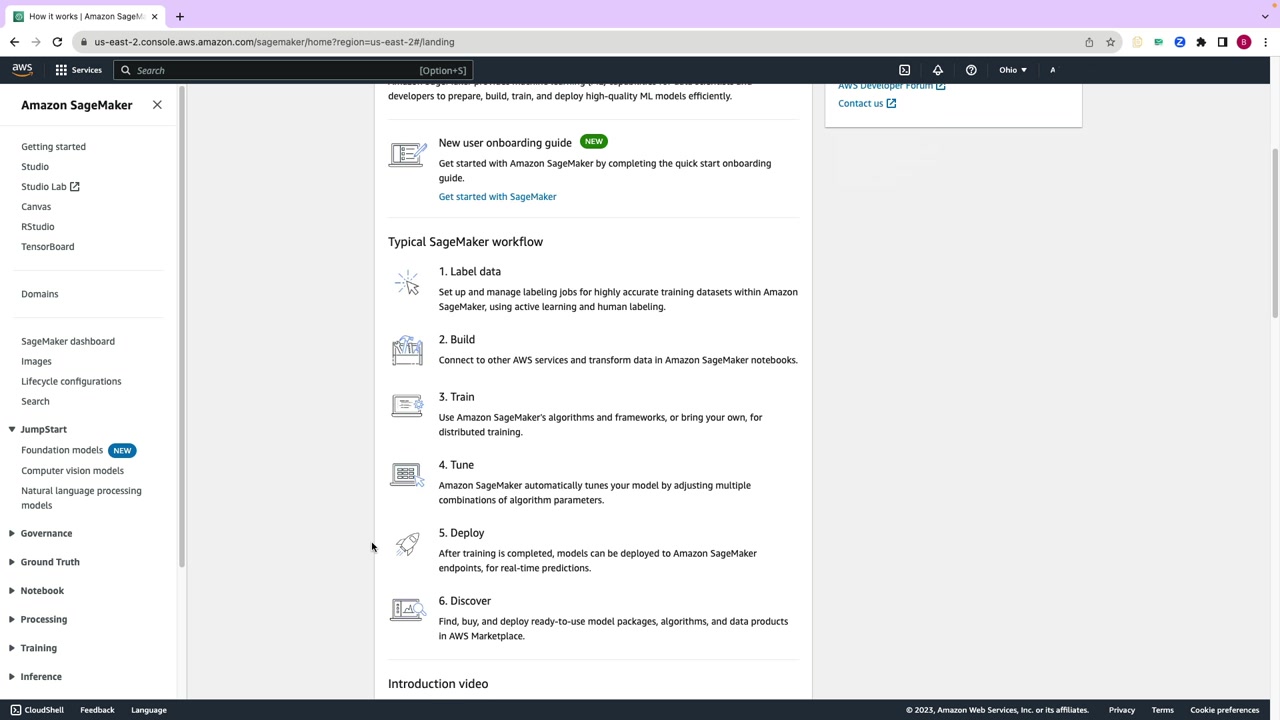Open the Language selector in the footer

tap(149, 710)
